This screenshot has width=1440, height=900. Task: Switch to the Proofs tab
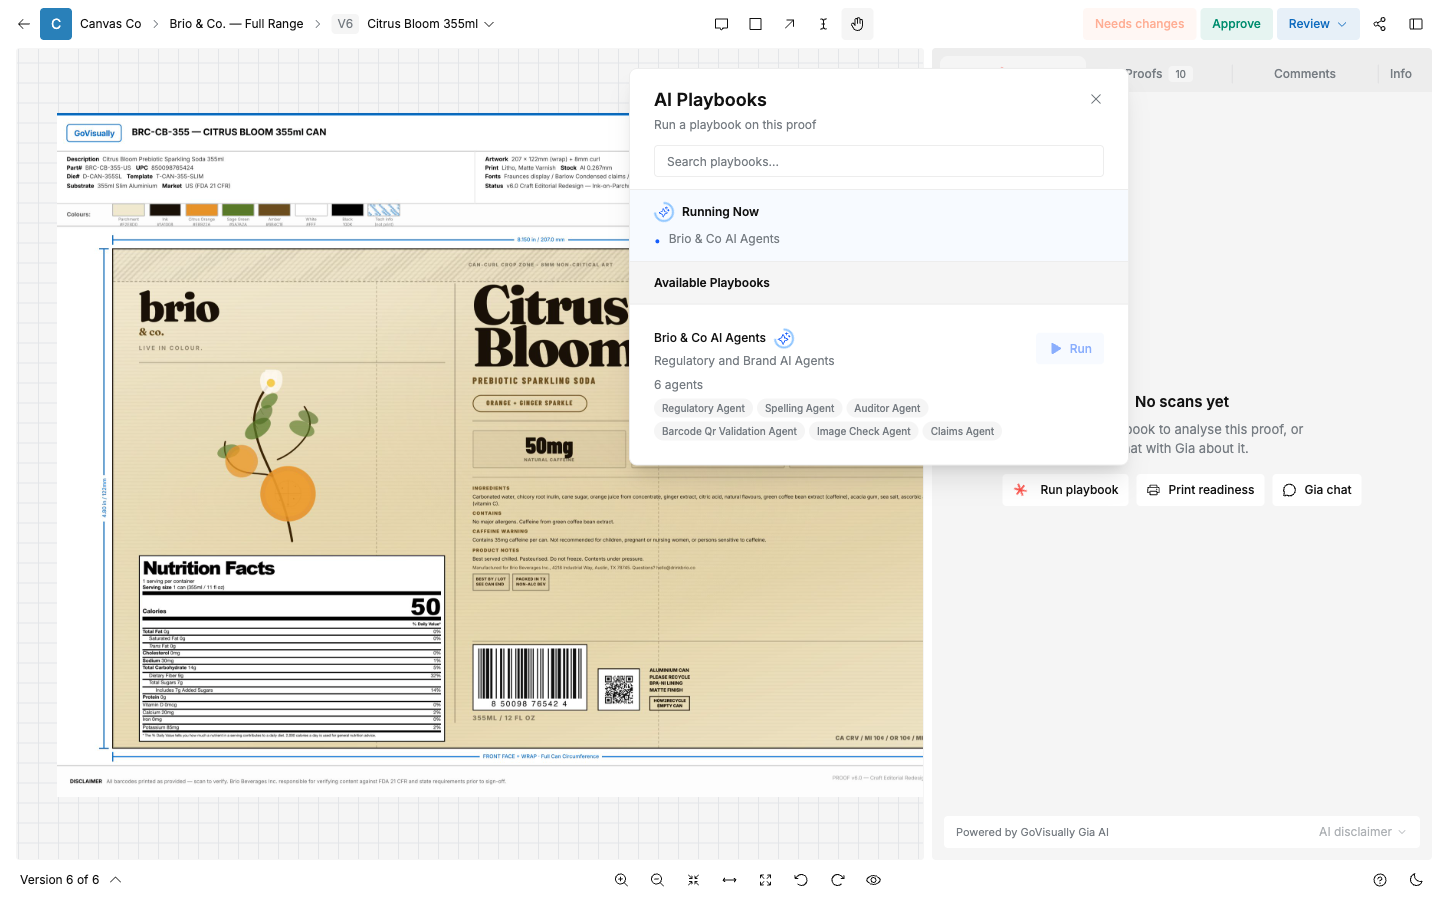point(1159,74)
